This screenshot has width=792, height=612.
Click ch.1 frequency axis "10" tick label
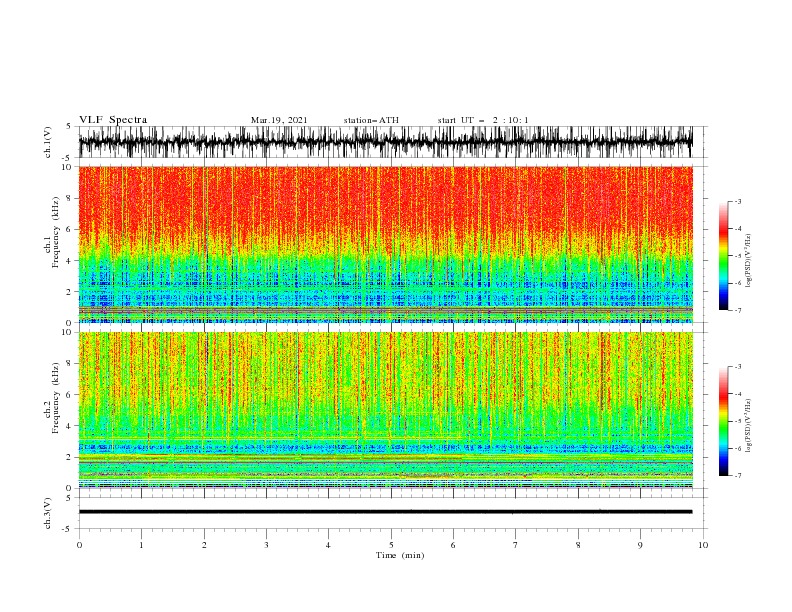pyautogui.click(x=68, y=167)
